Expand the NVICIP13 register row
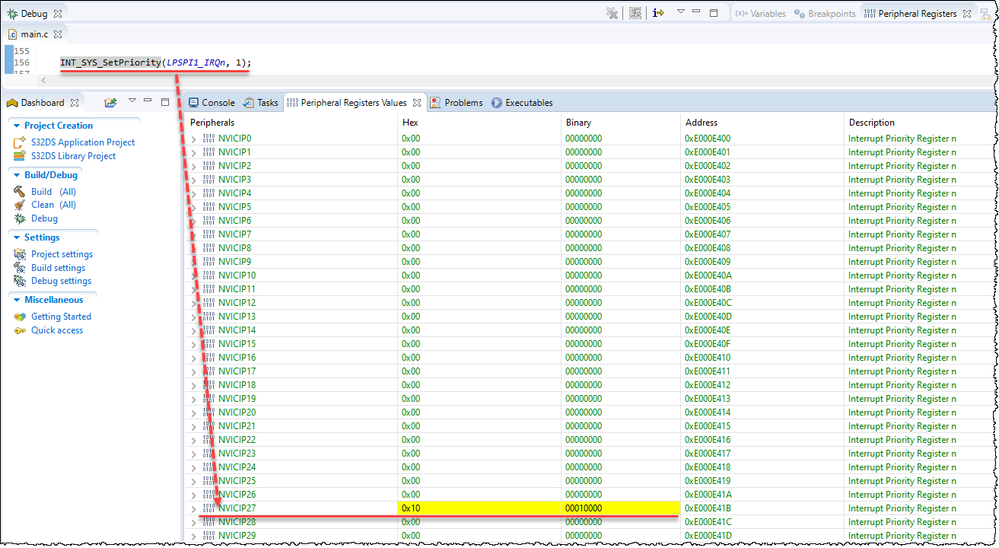Viewport: 999px width, 548px height. 194,317
